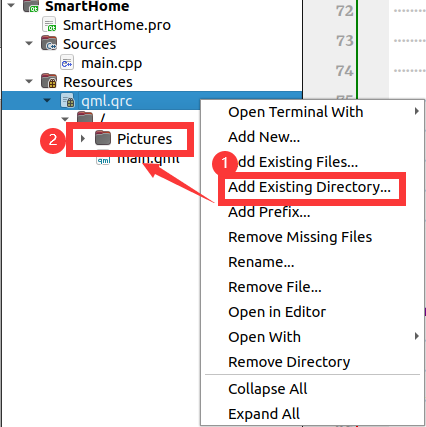Click the main.cpp C++ file icon
The width and height of the screenshot is (426, 427).
click(67, 63)
